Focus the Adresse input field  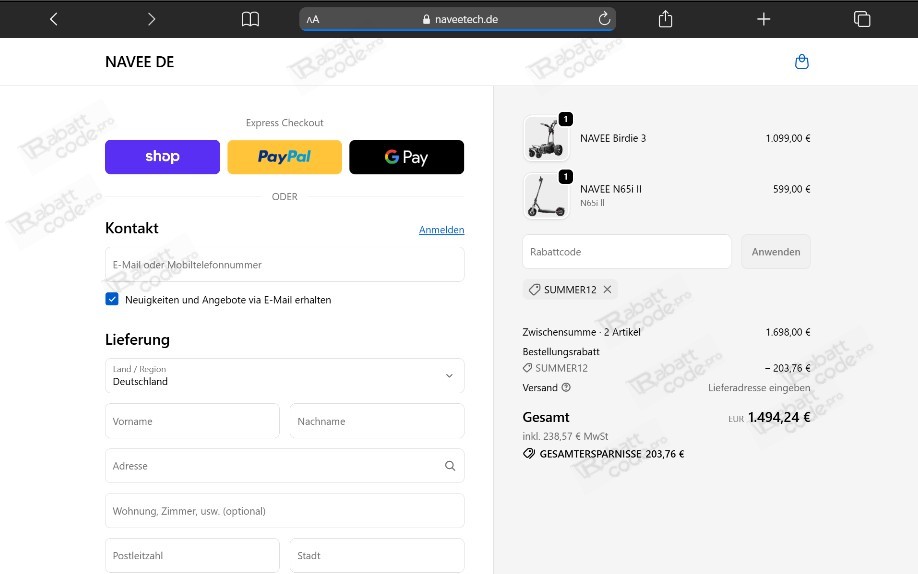pyautogui.click(x=285, y=466)
